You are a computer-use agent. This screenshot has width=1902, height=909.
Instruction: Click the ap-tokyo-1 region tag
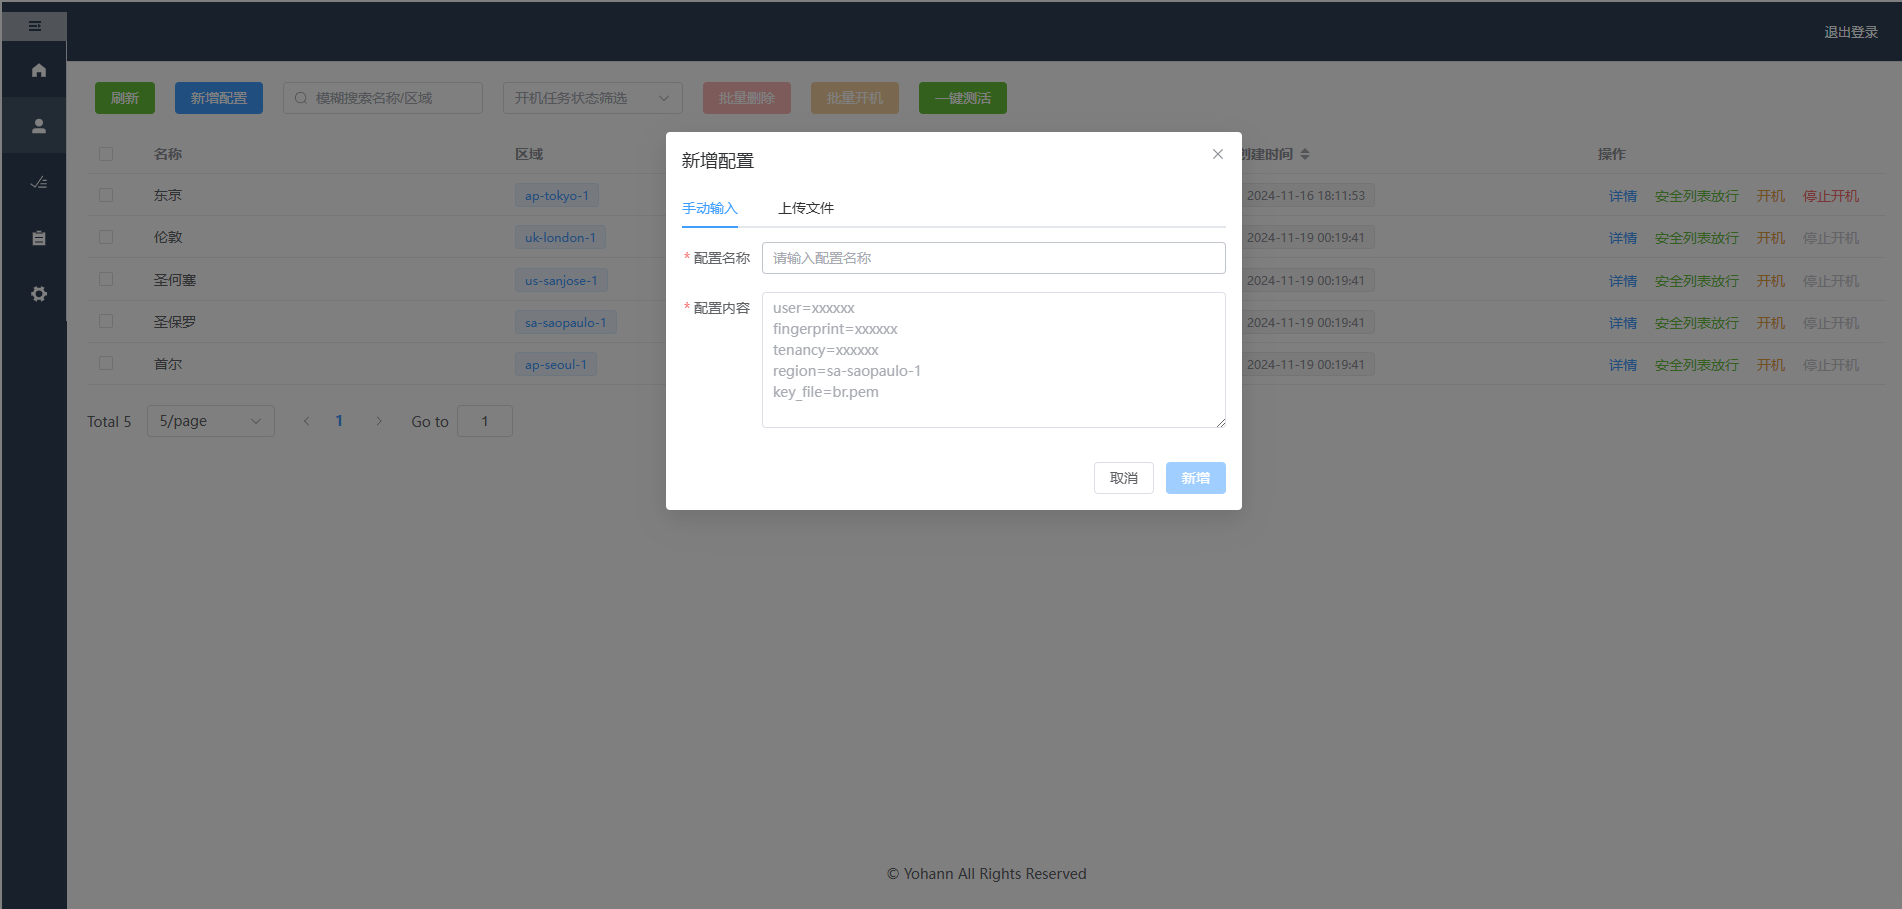pyautogui.click(x=557, y=196)
